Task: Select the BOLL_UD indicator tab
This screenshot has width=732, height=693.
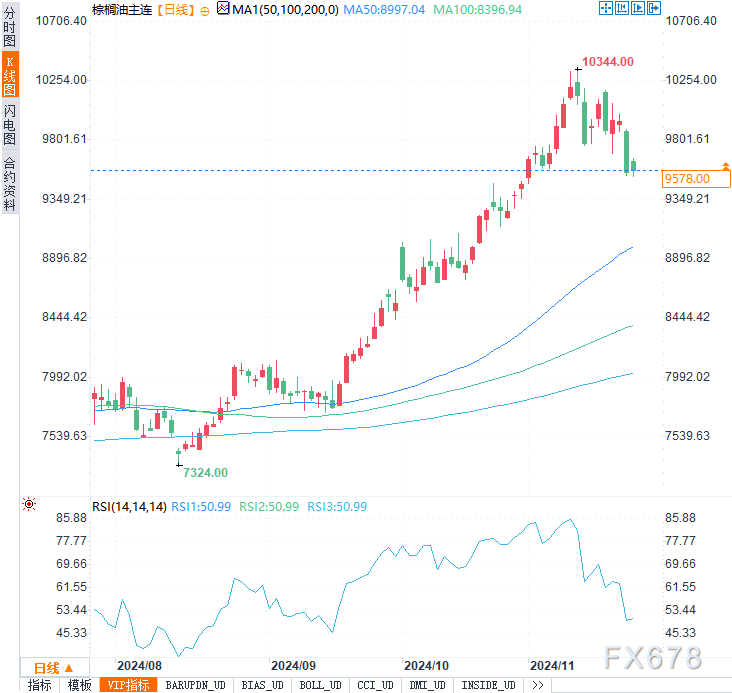Action: point(320,685)
